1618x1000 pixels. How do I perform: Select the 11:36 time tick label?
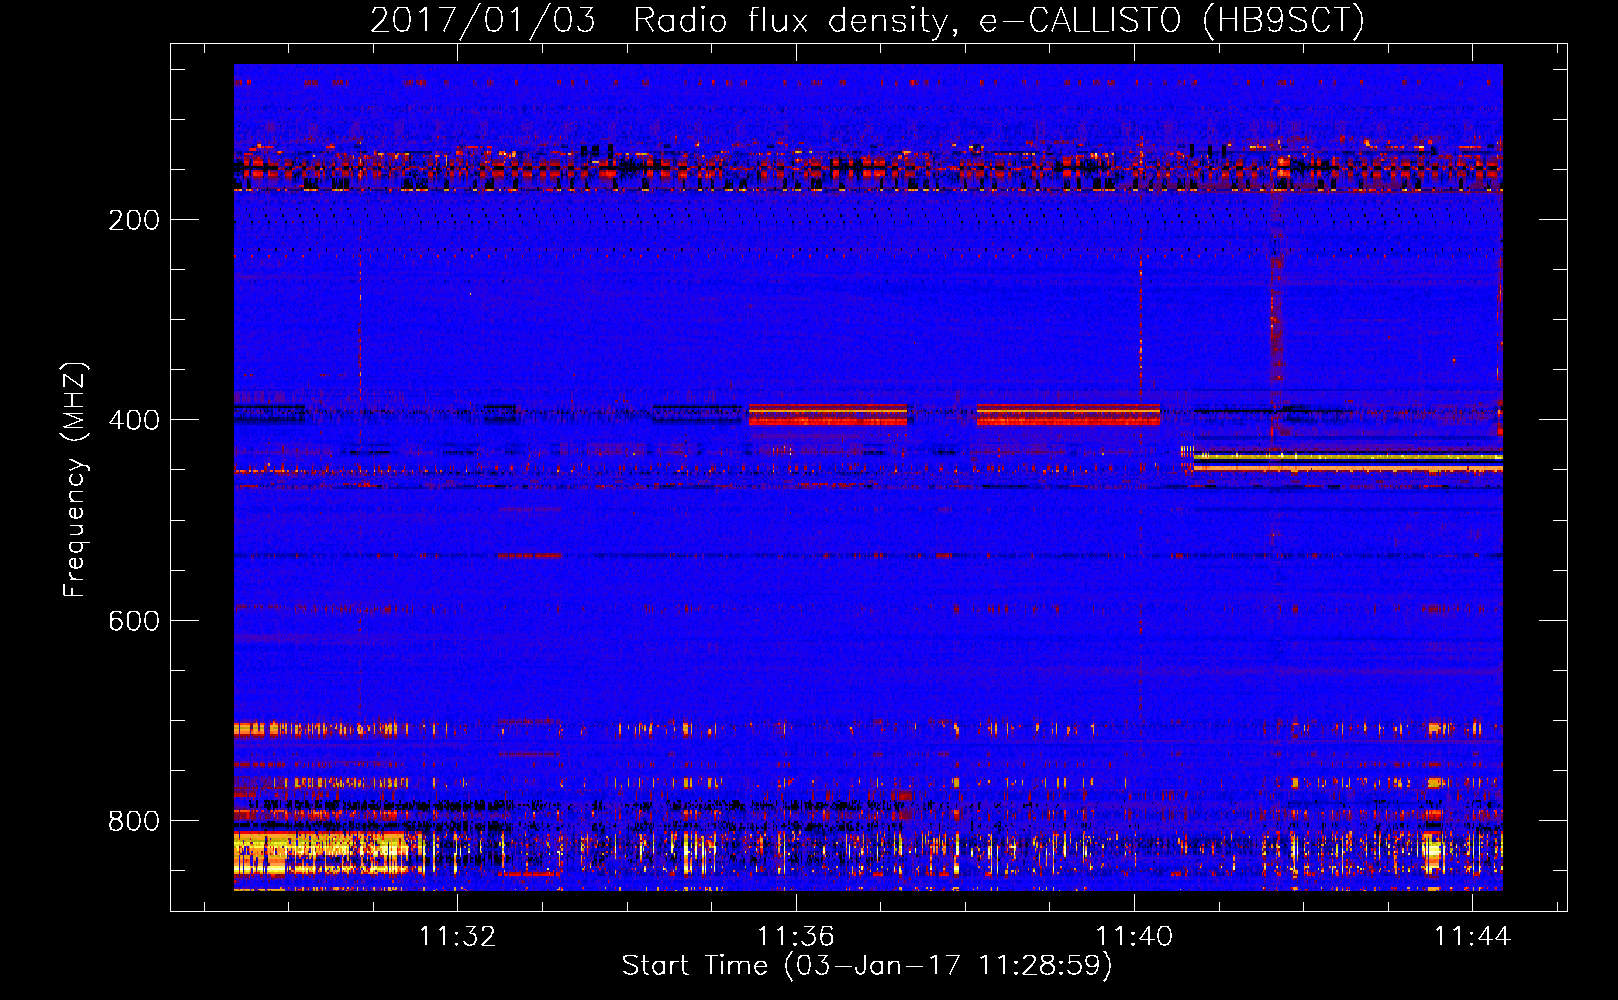point(796,937)
